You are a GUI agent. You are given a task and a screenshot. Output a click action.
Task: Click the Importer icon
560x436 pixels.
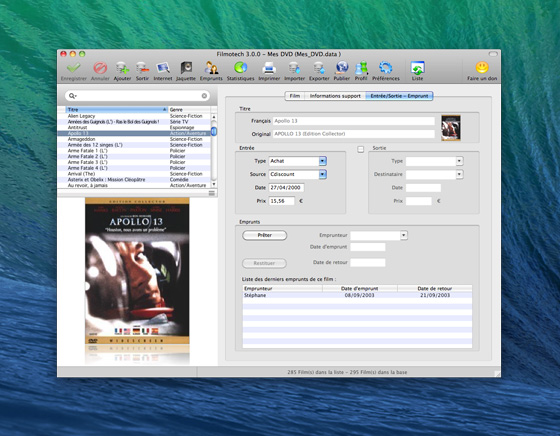tap(294, 67)
